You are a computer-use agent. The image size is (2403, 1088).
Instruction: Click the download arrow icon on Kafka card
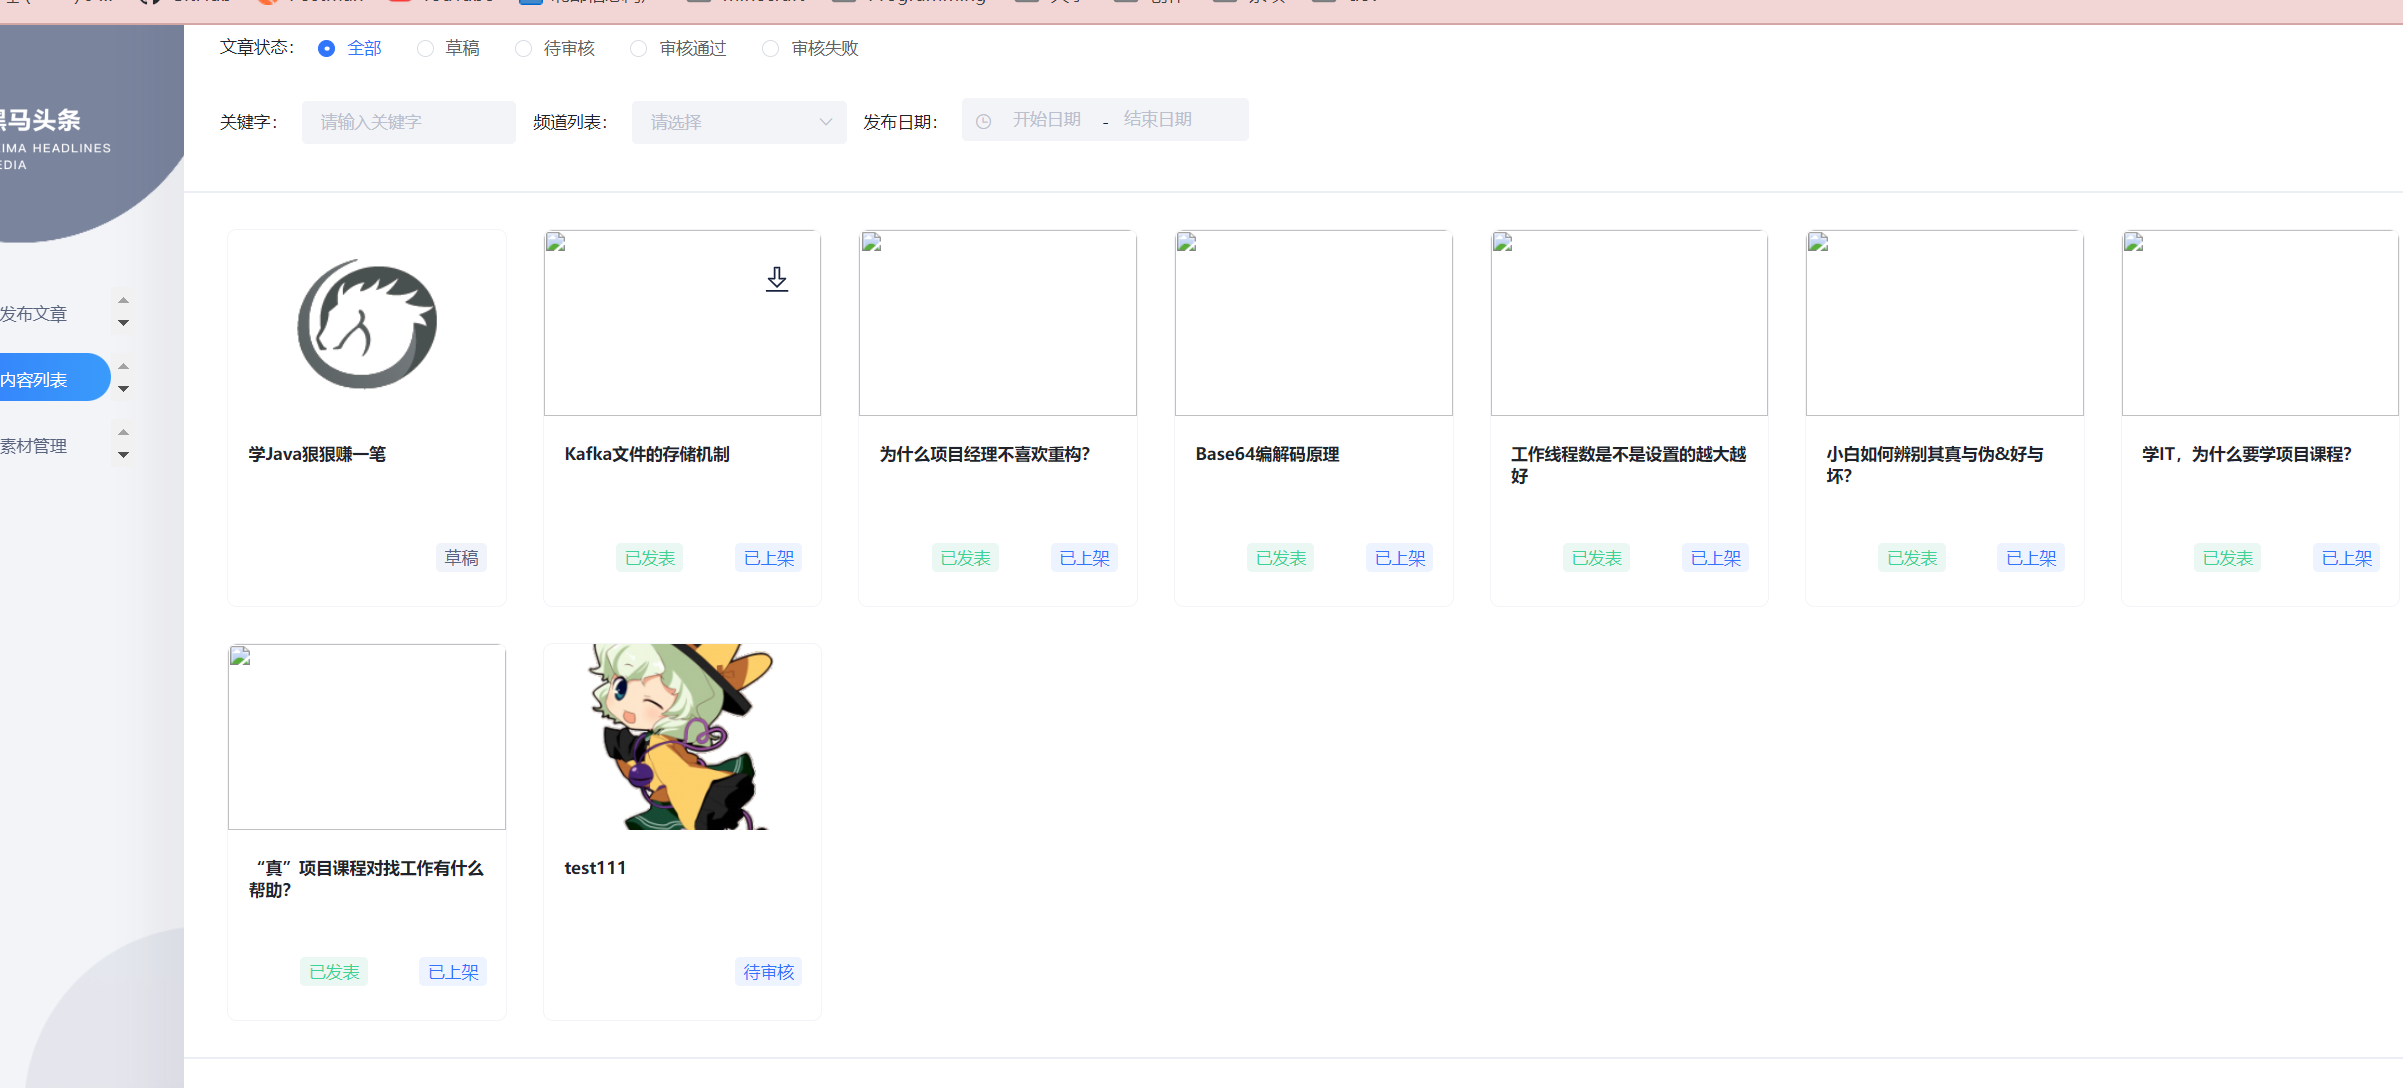click(777, 279)
